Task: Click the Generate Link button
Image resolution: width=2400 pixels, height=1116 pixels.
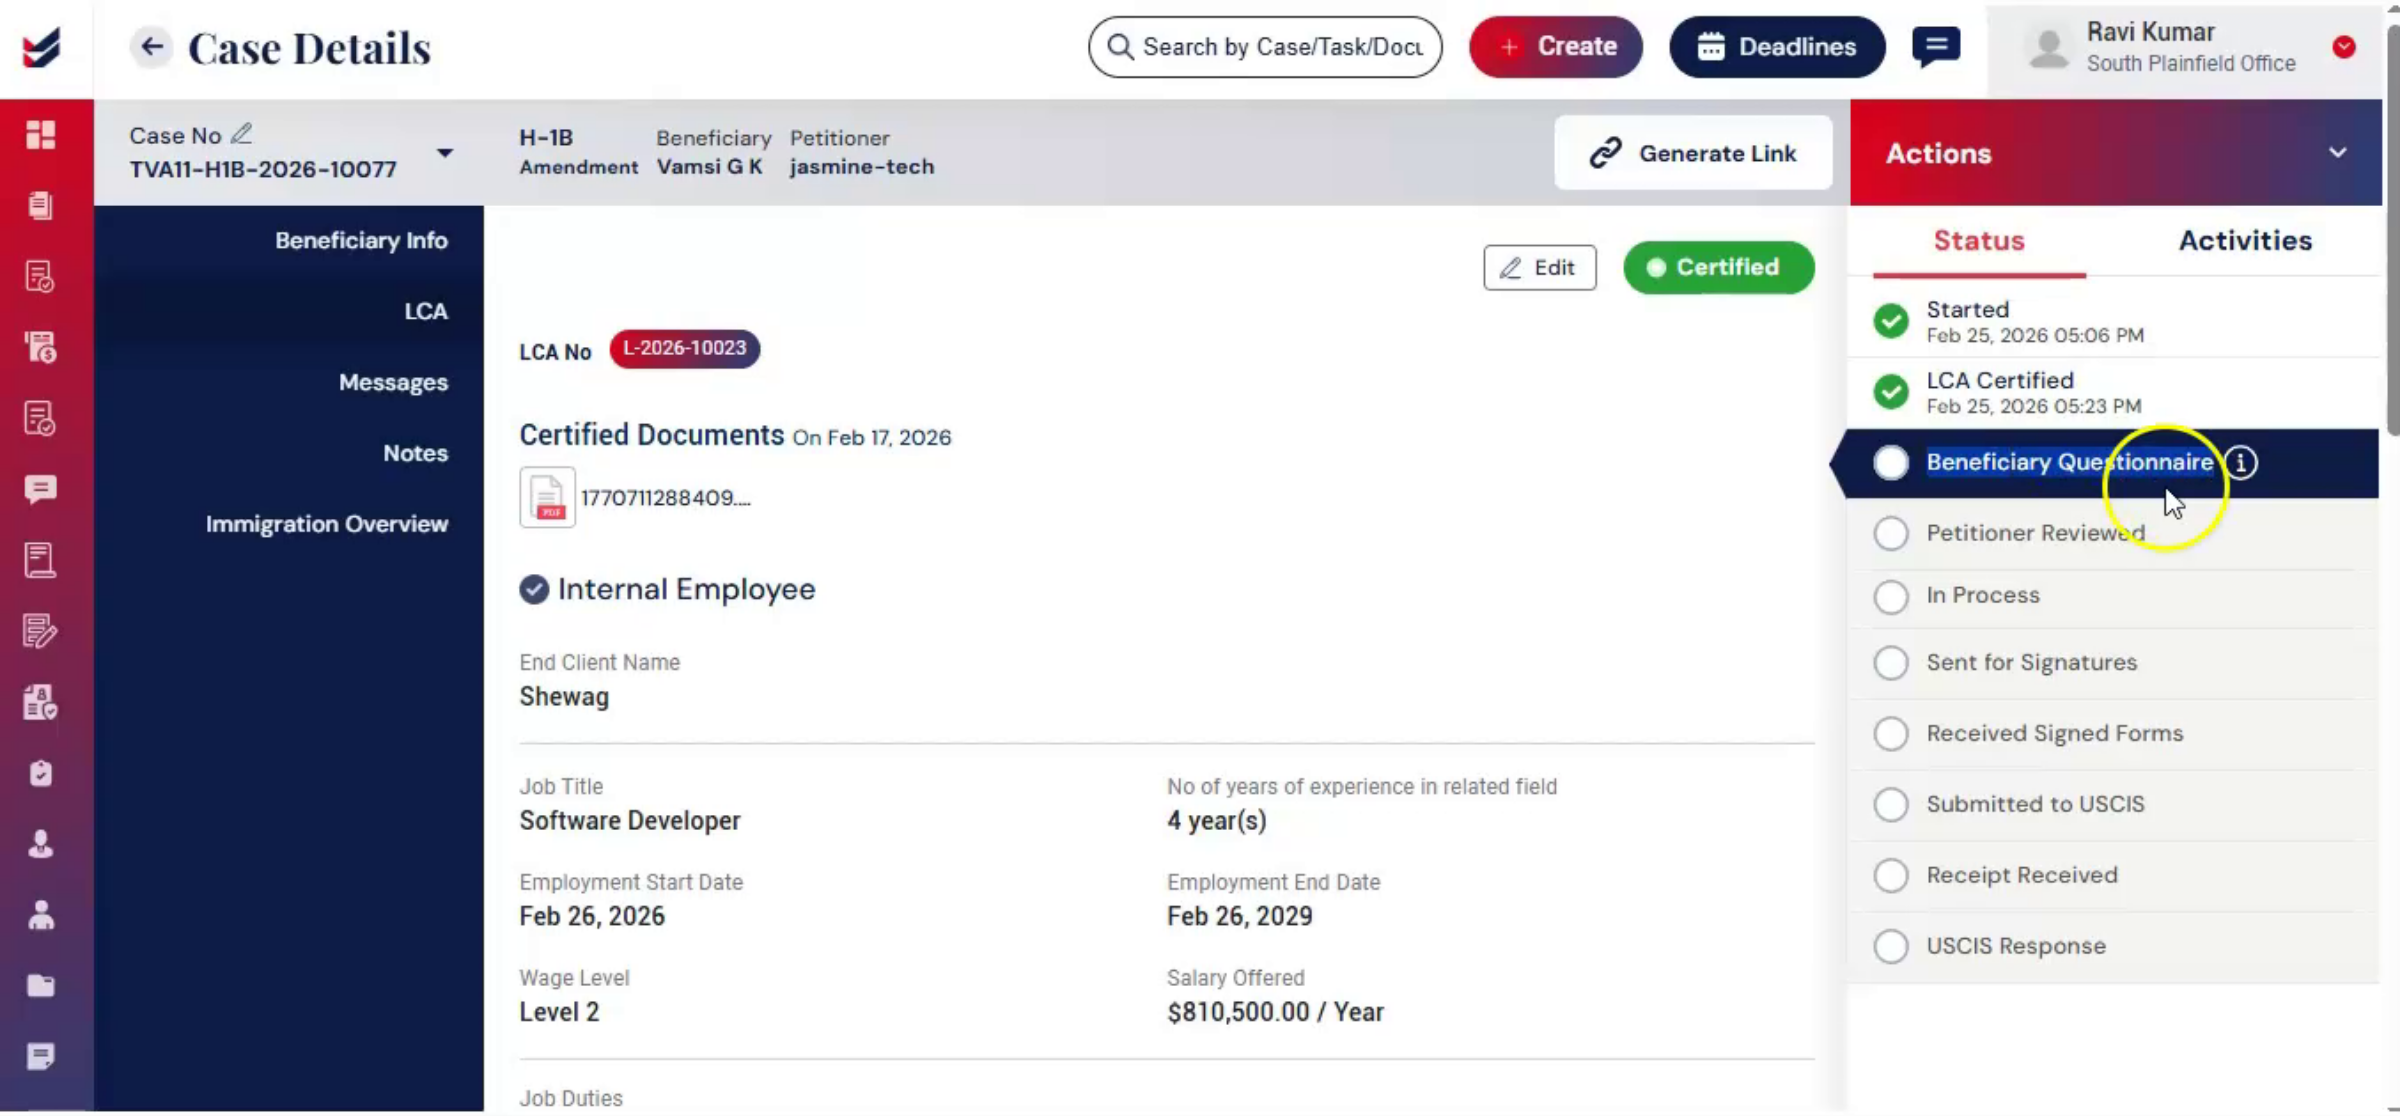Action: coord(1693,153)
